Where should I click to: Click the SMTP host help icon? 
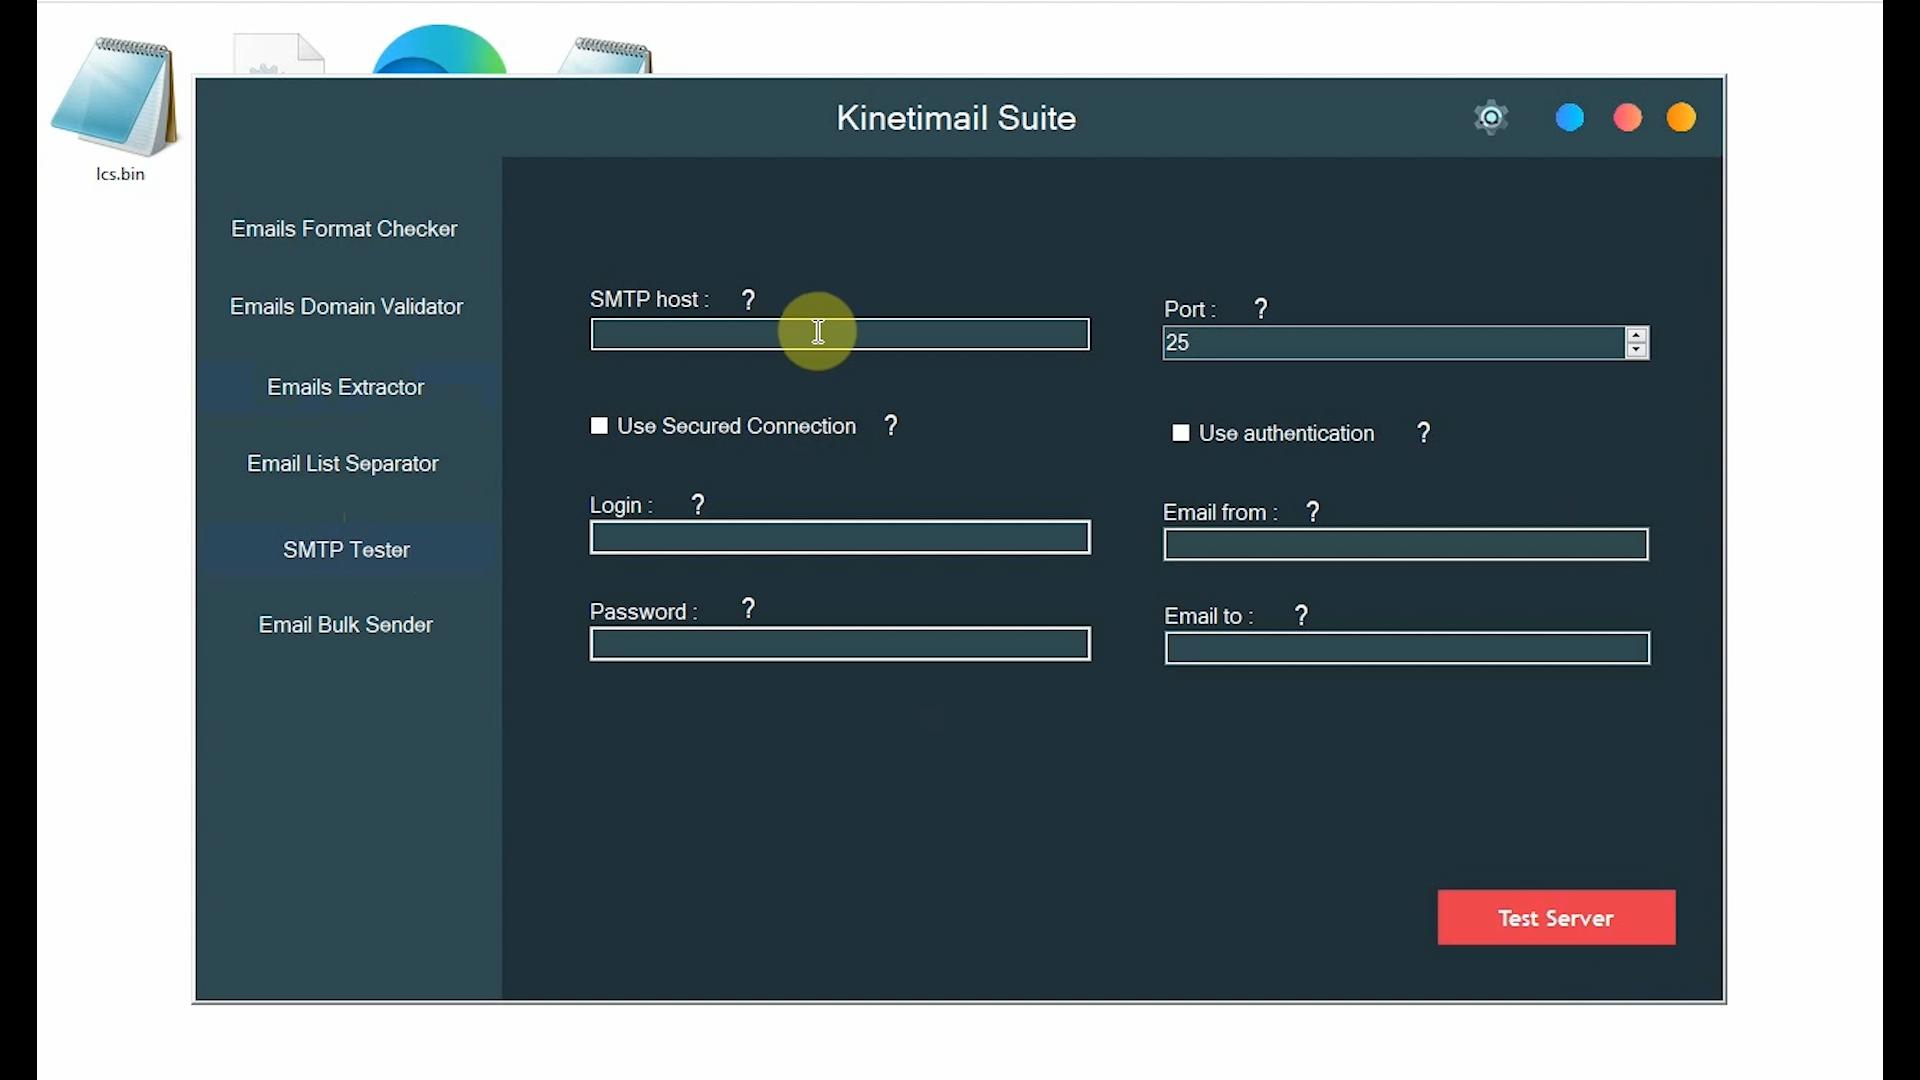pyautogui.click(x=749, y=299)
